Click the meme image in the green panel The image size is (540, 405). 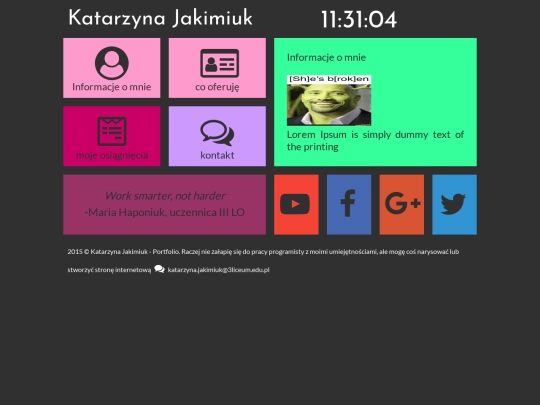(x=329, y=100)
